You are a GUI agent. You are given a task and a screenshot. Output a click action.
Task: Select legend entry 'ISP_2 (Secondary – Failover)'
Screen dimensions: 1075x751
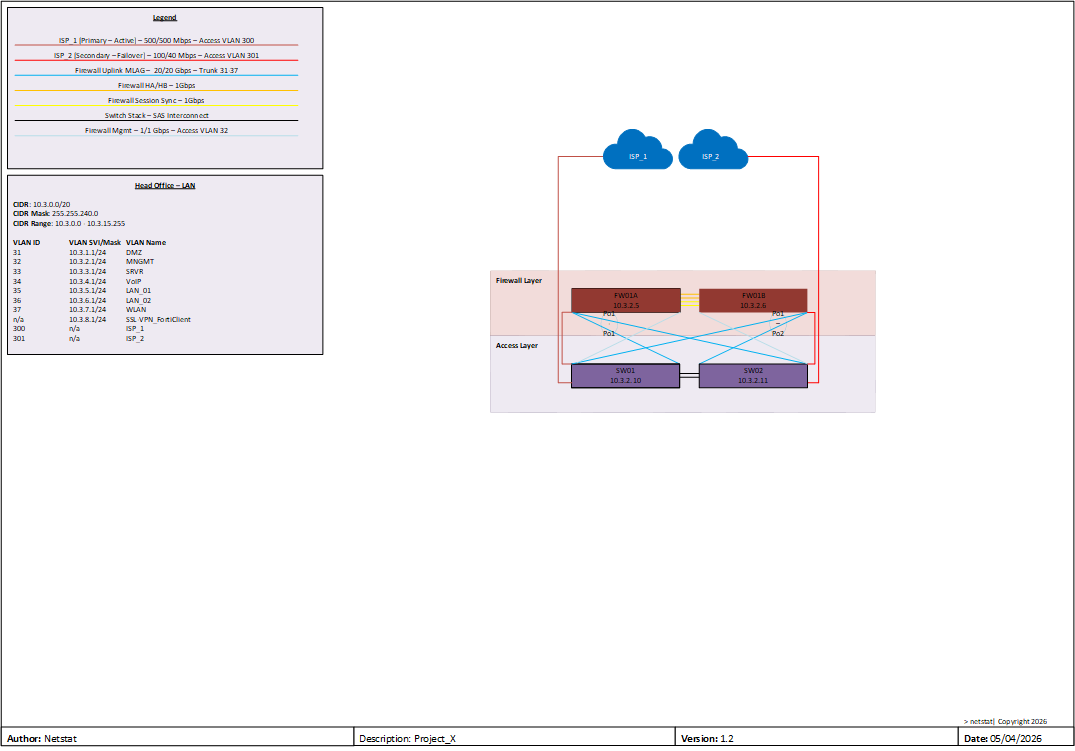tap(156, 56)
